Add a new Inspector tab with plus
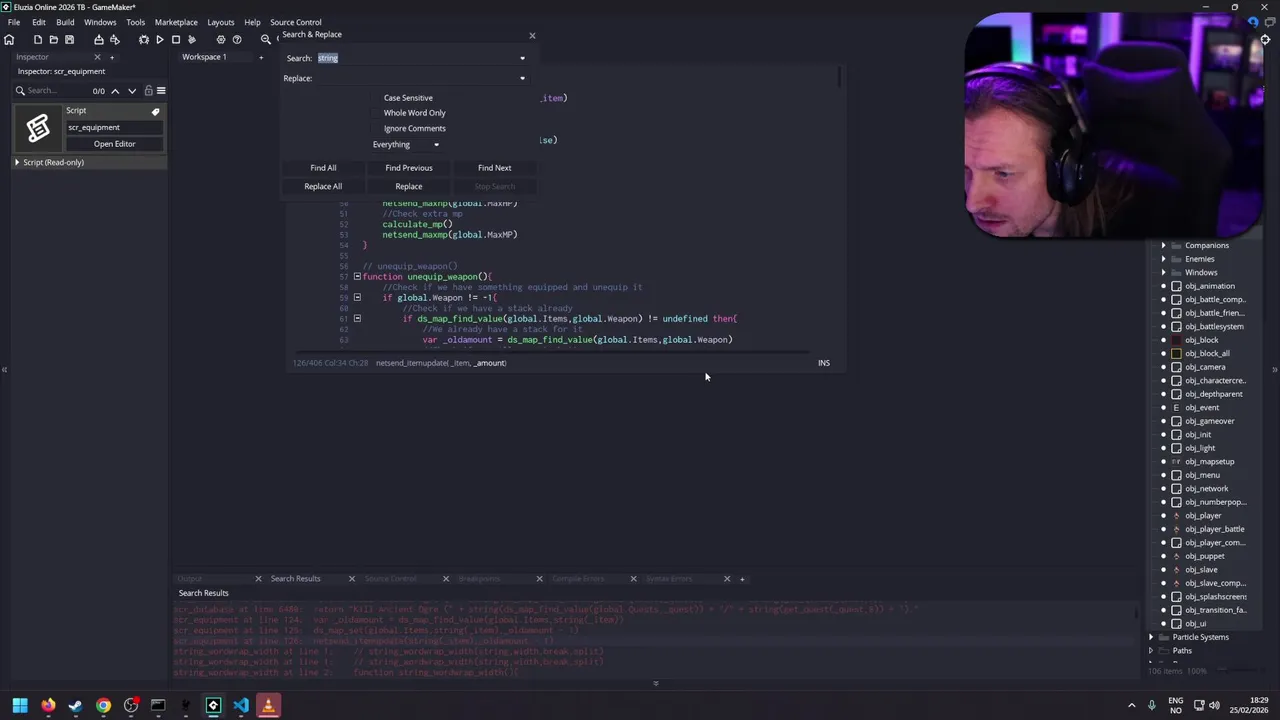Image resolution: width=1280 pixels, height=720 pixels. coord(111,57)
